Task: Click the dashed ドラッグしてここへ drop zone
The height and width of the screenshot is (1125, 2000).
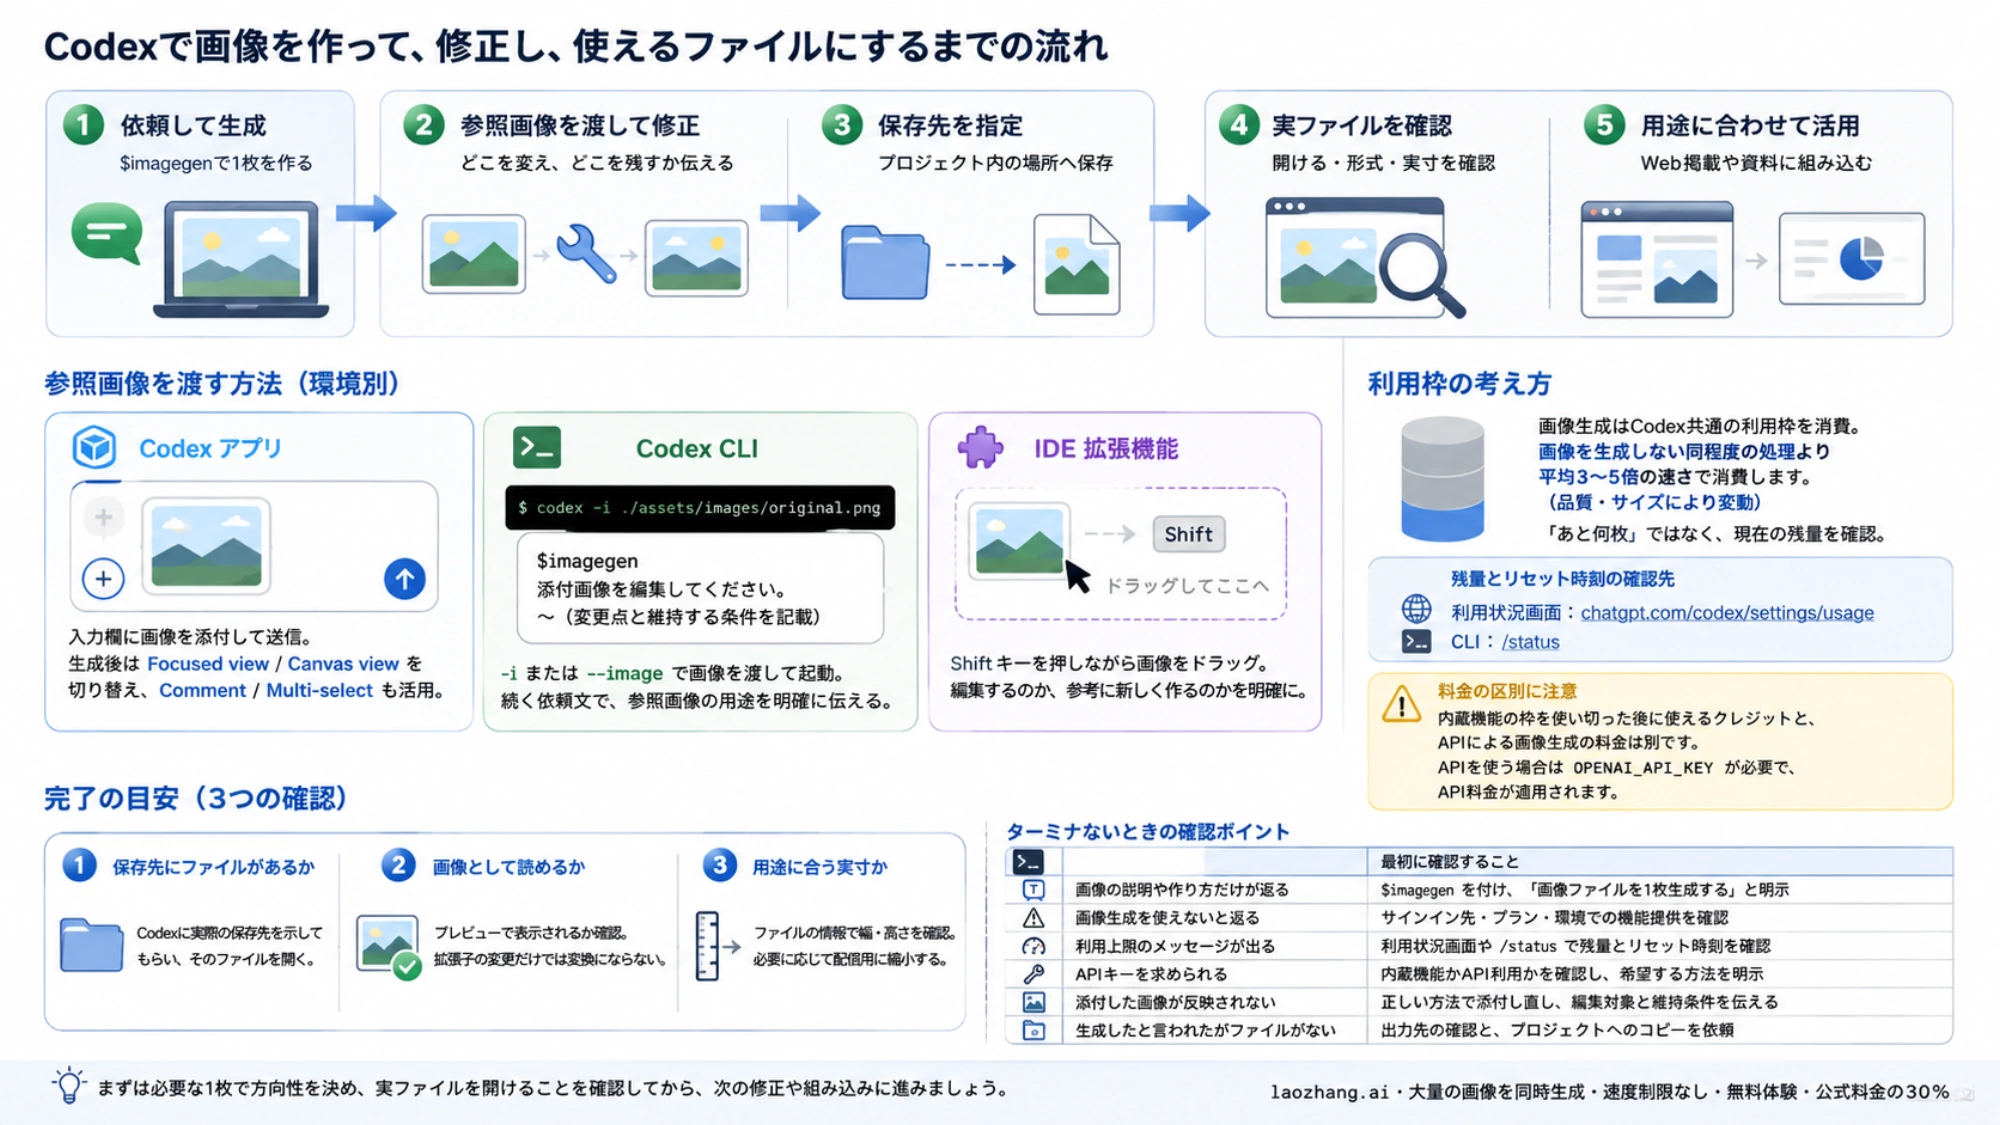Action: [1120, 554]
